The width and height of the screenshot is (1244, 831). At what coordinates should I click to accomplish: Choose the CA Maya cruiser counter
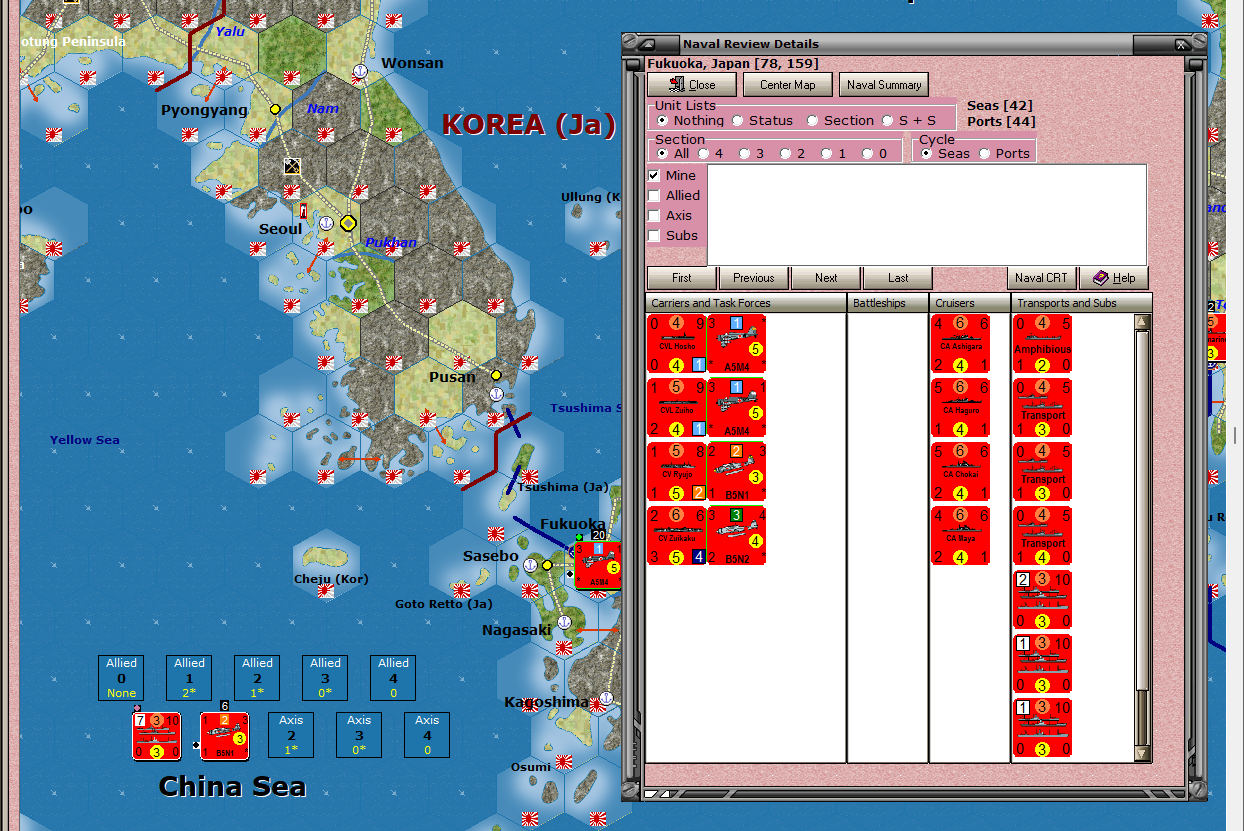(960, 536)
